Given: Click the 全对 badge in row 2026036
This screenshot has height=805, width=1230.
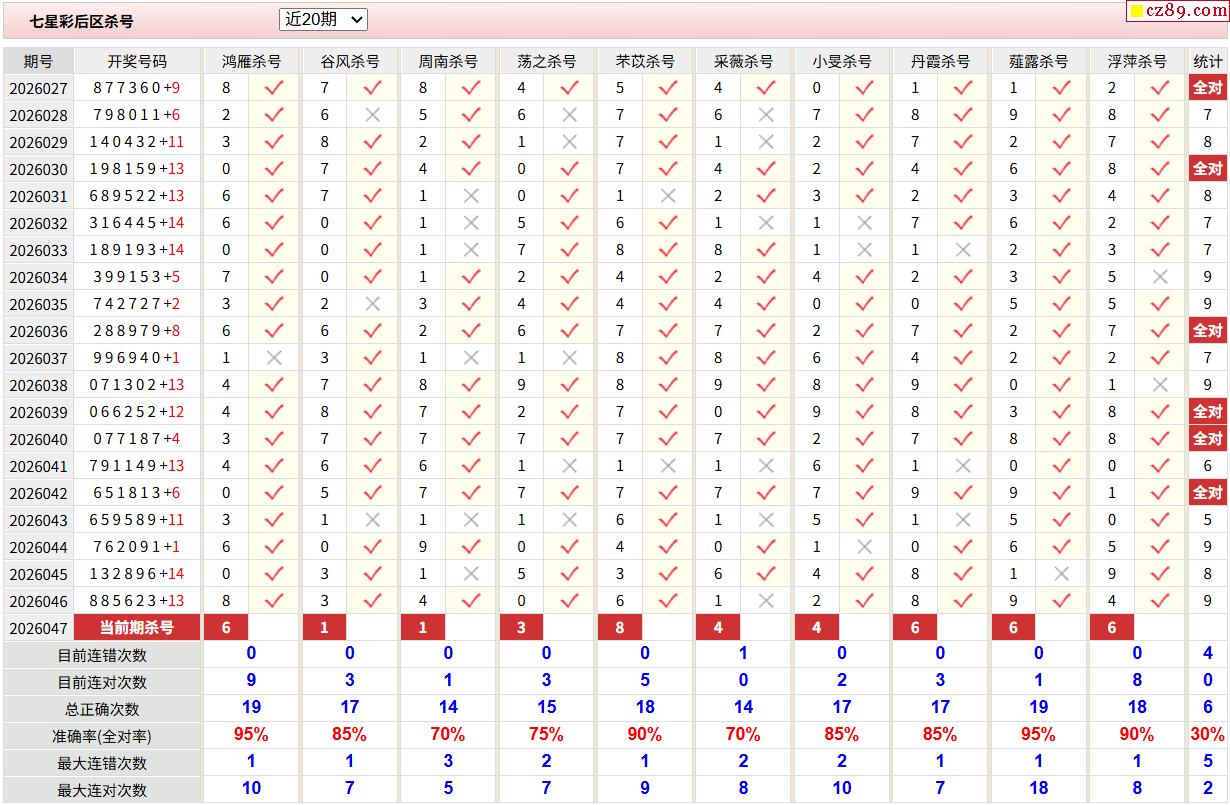Looking at the screenshot, I should click(1207, 331).
